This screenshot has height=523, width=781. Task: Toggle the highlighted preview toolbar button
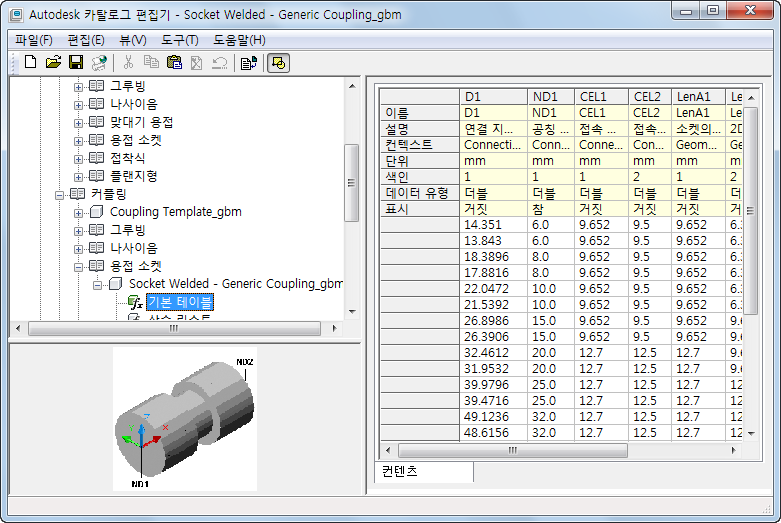(x=278, y=63)
